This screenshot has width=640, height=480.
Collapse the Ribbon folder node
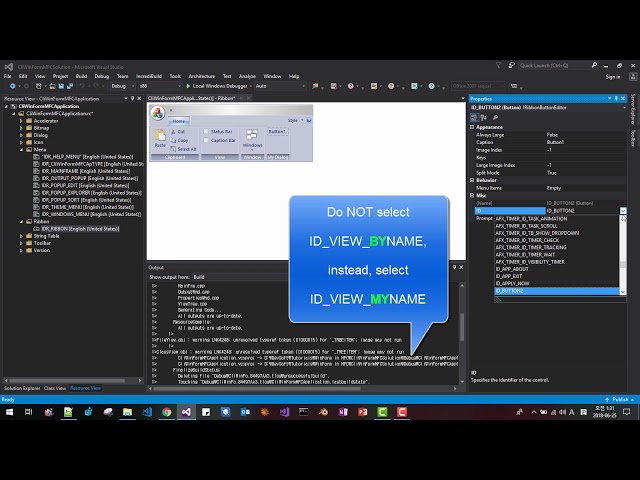coord(21,222)
